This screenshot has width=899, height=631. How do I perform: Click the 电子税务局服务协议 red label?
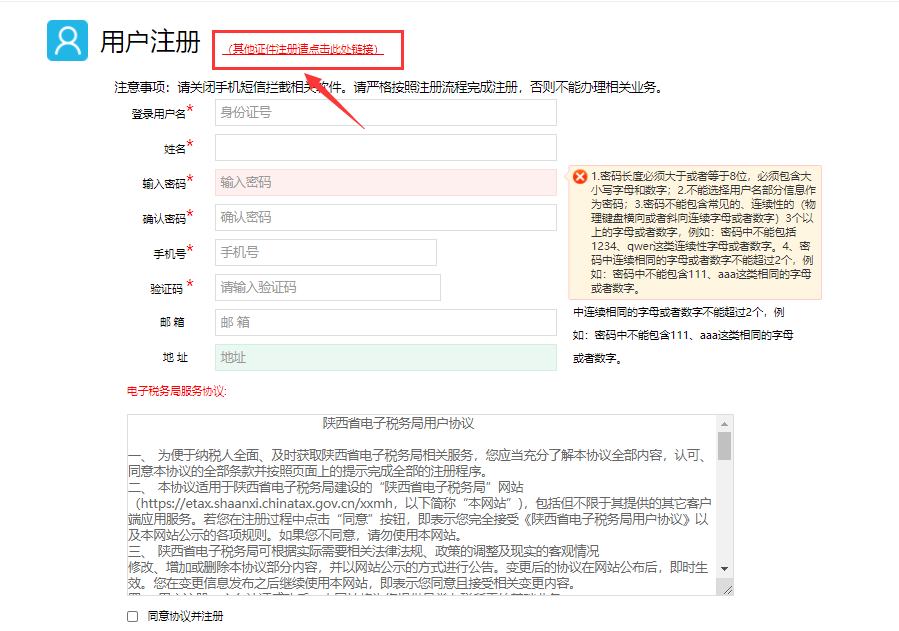(177, 391)
